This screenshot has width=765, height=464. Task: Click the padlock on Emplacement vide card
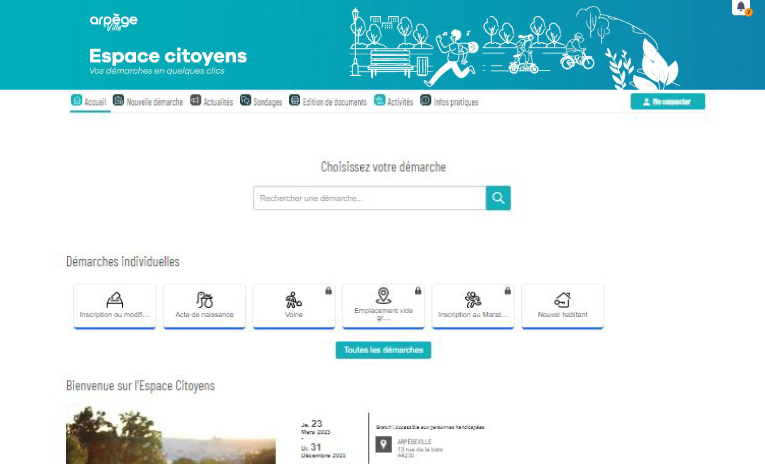click(418, 291)
